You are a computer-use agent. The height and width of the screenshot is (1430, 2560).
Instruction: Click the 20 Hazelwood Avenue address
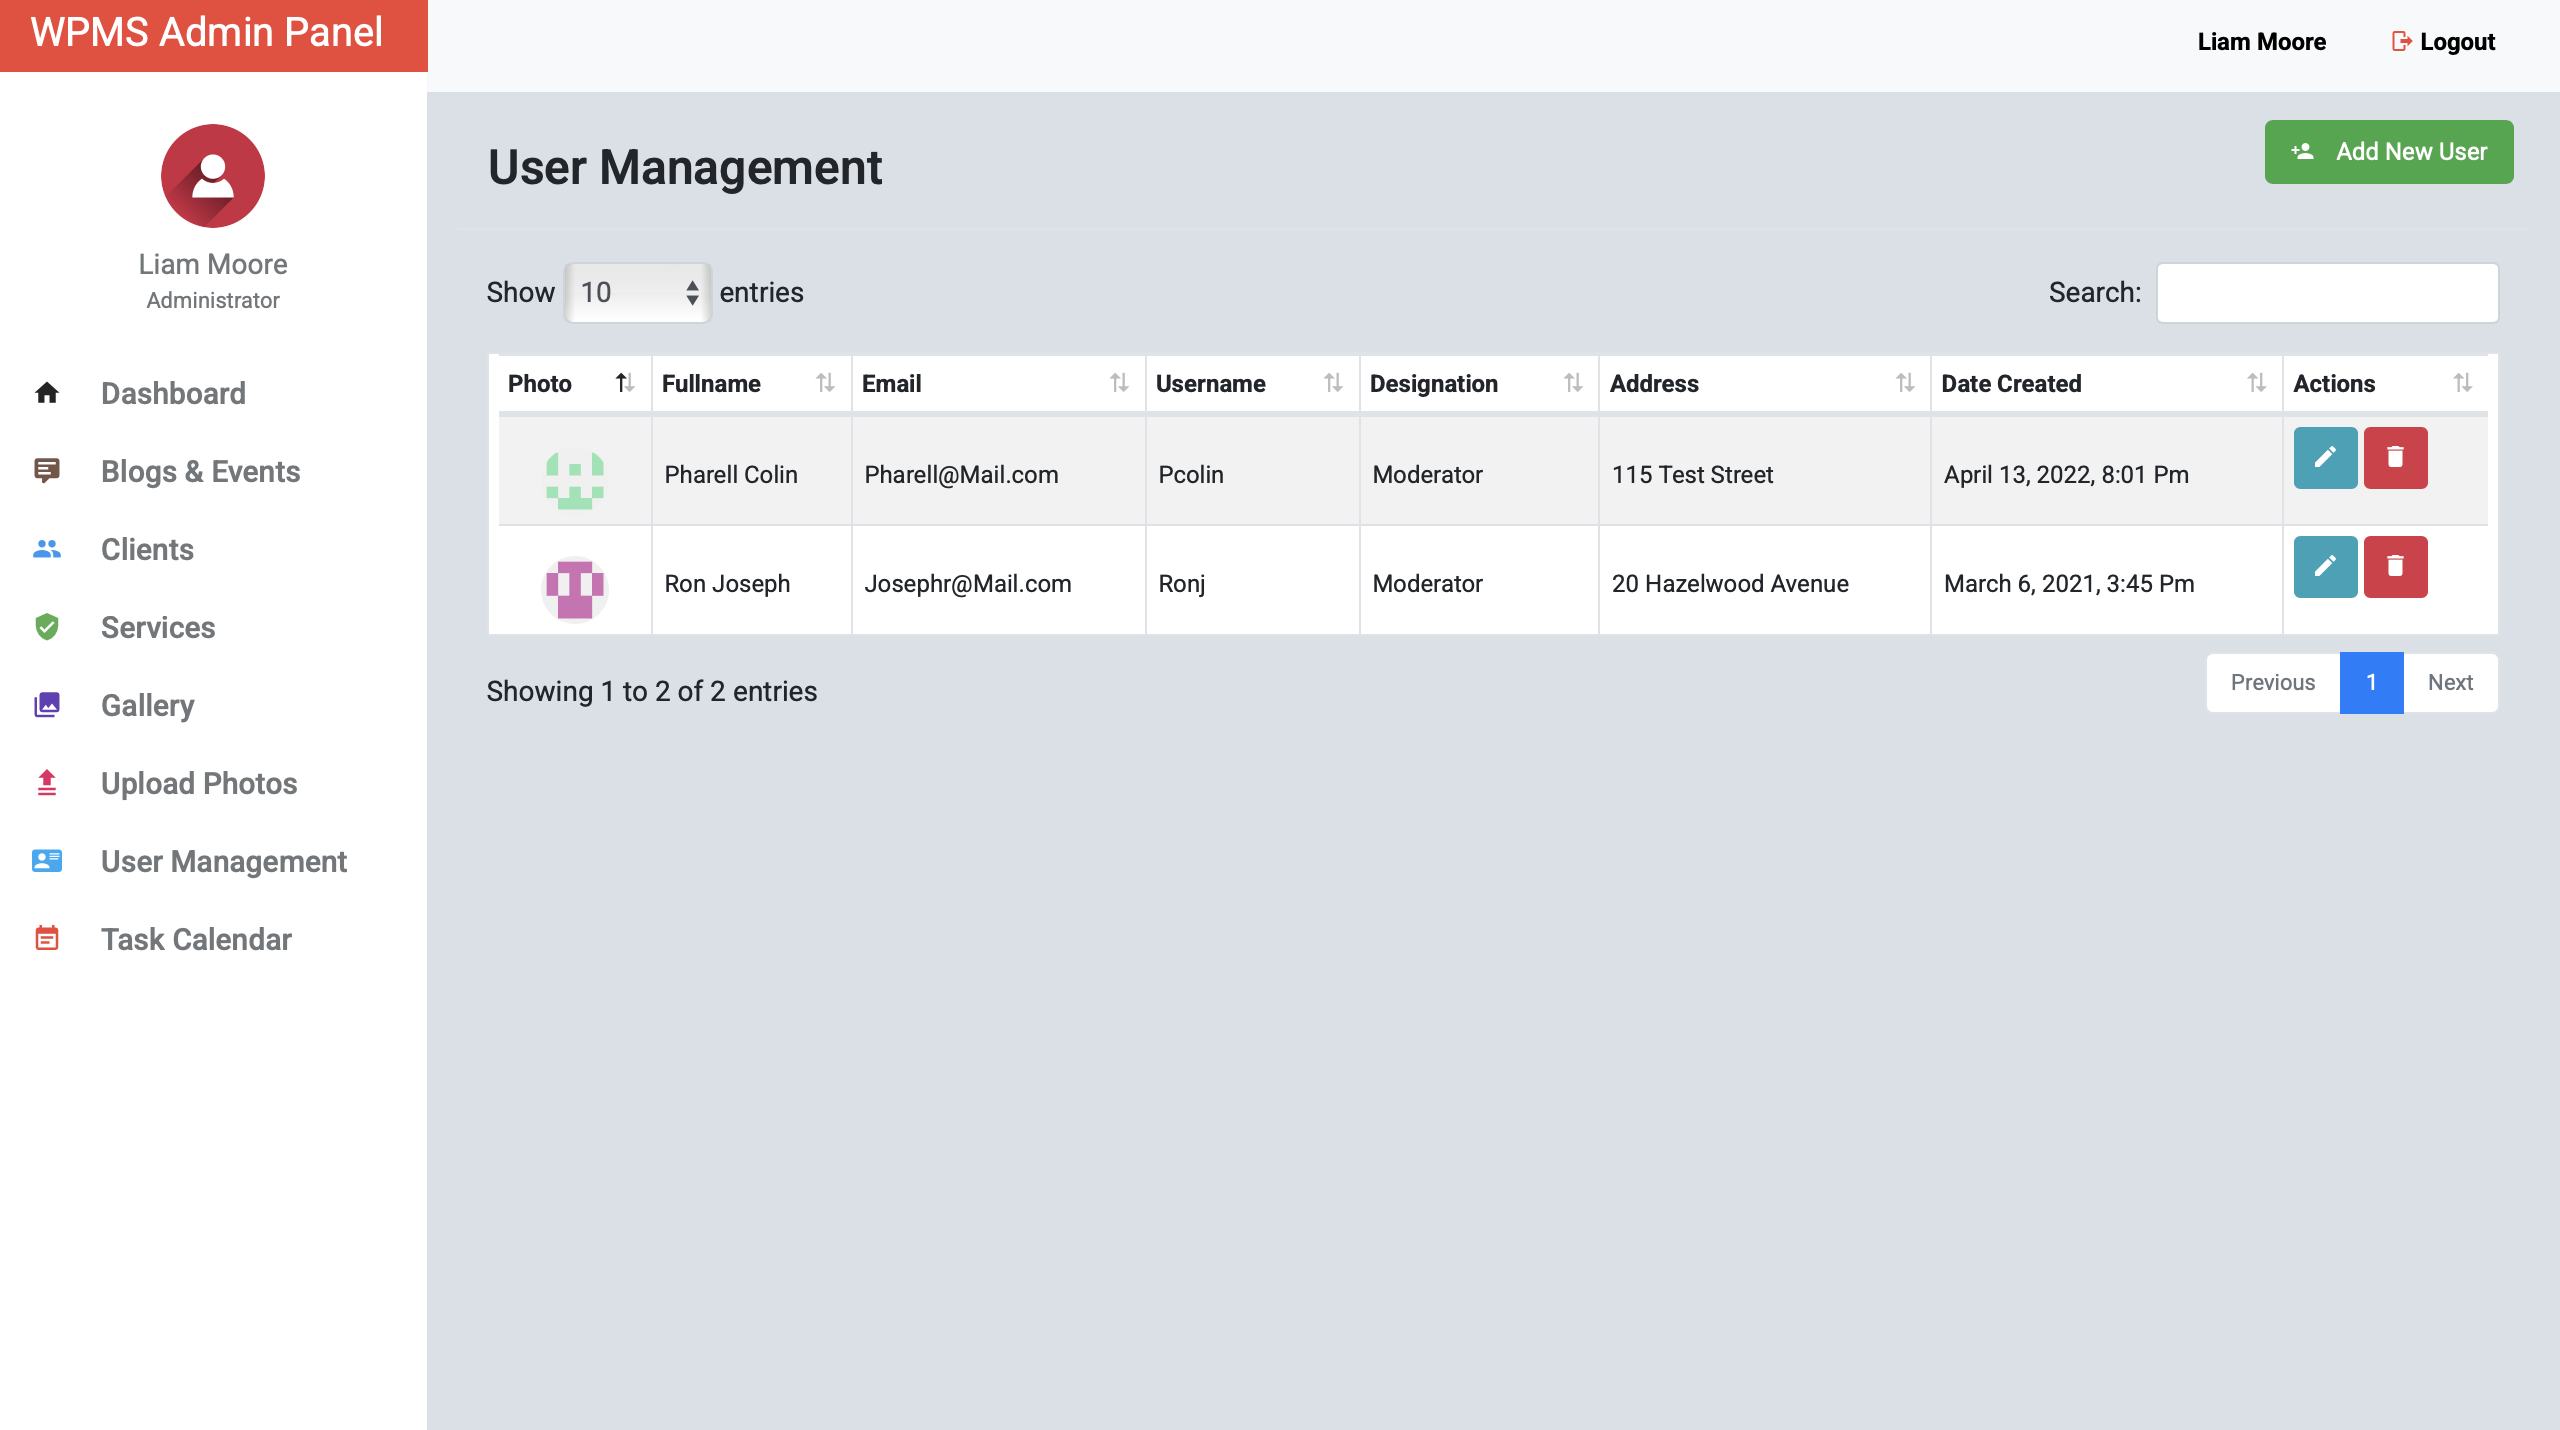[1730, 584]
